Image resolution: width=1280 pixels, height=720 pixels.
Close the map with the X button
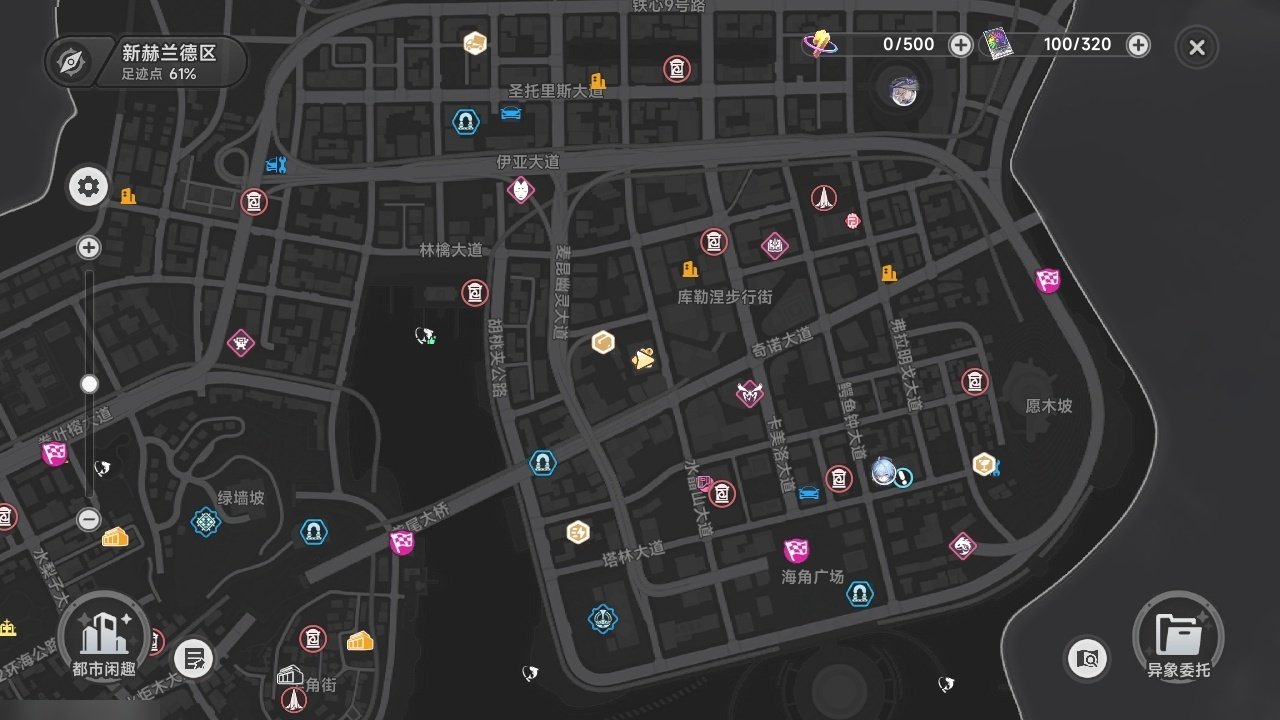(1197, 47)
